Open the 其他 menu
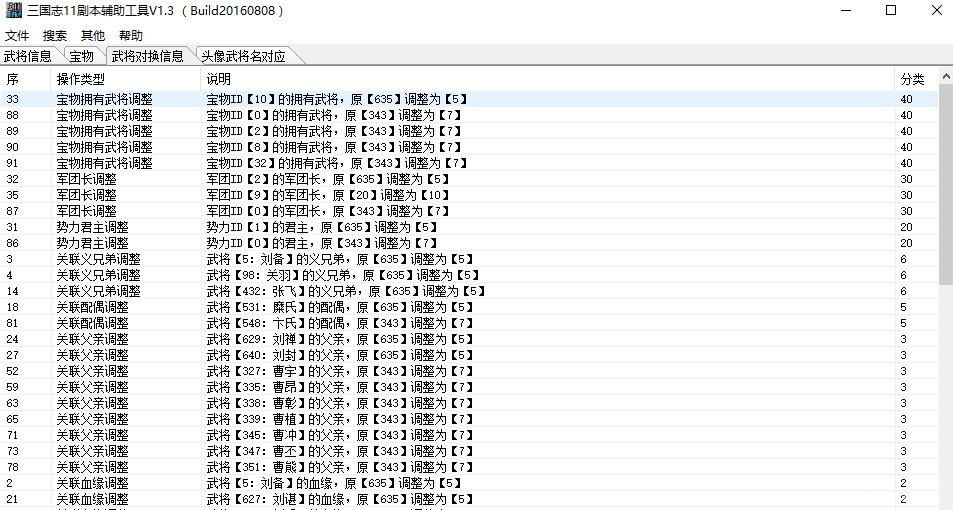 [x=93, y=36]
